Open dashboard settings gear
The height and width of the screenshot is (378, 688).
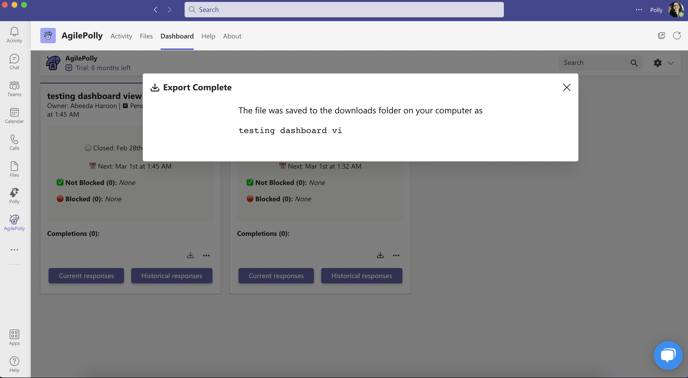(657, 63)
